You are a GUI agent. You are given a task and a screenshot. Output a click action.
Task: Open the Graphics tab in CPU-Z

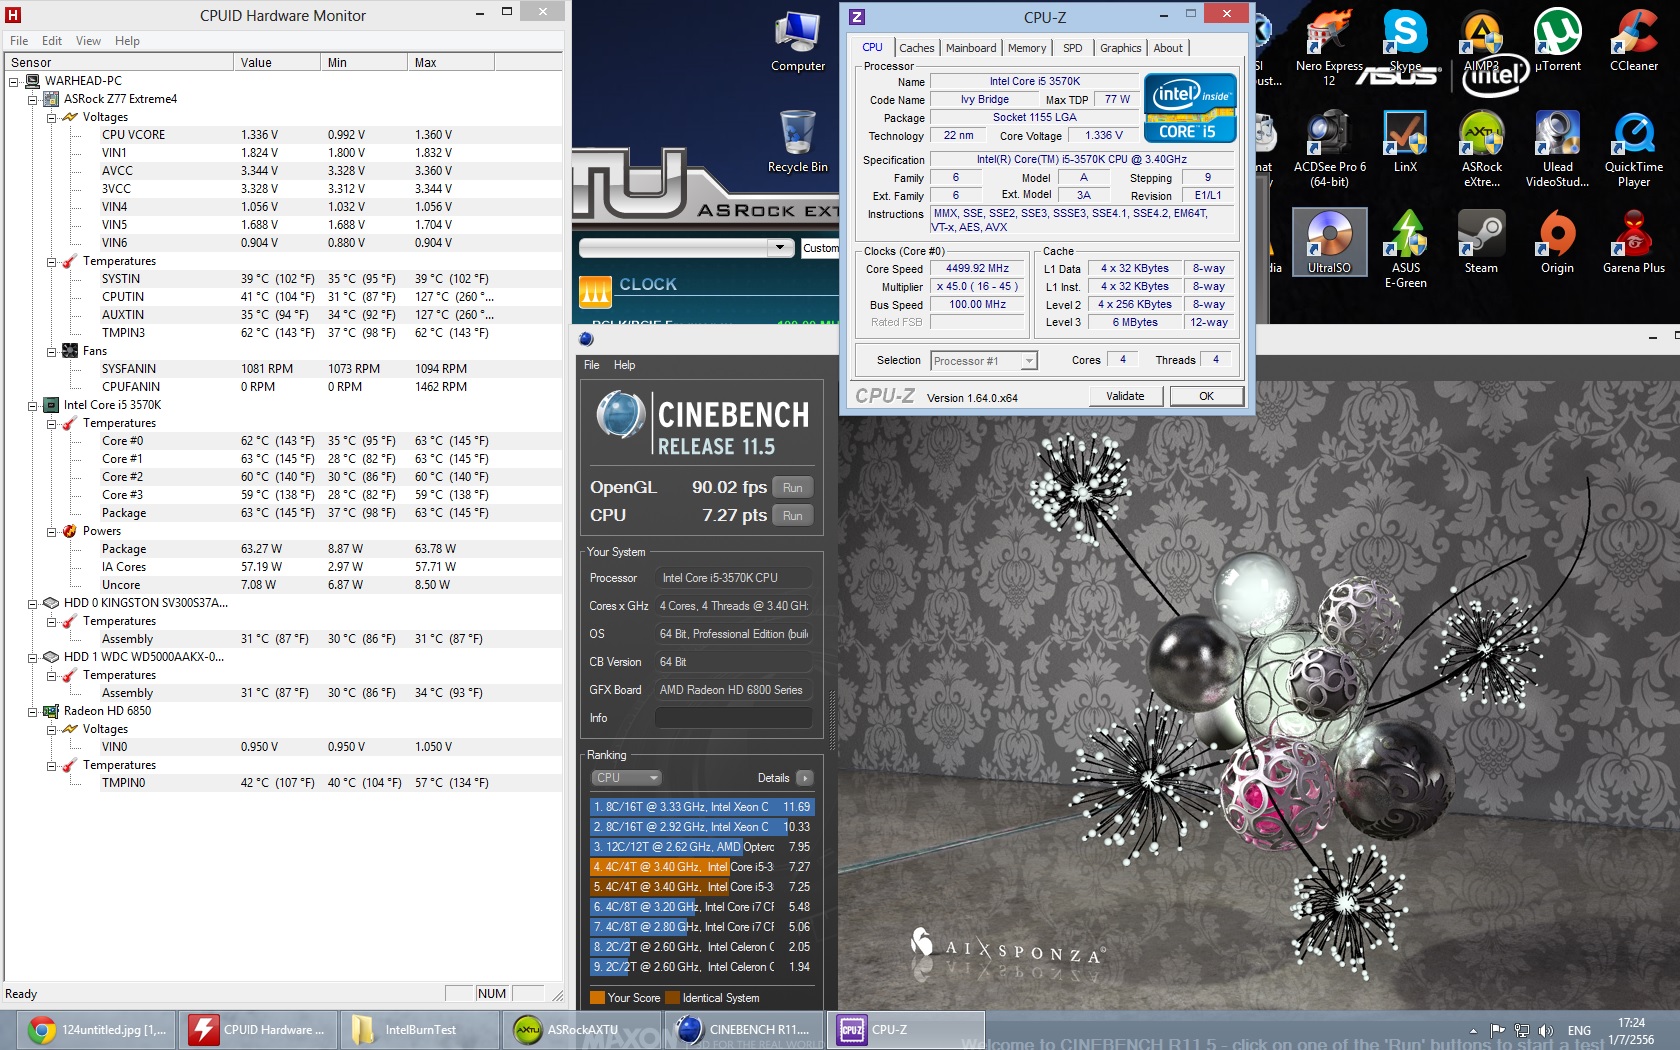[x=1120, y=48]
